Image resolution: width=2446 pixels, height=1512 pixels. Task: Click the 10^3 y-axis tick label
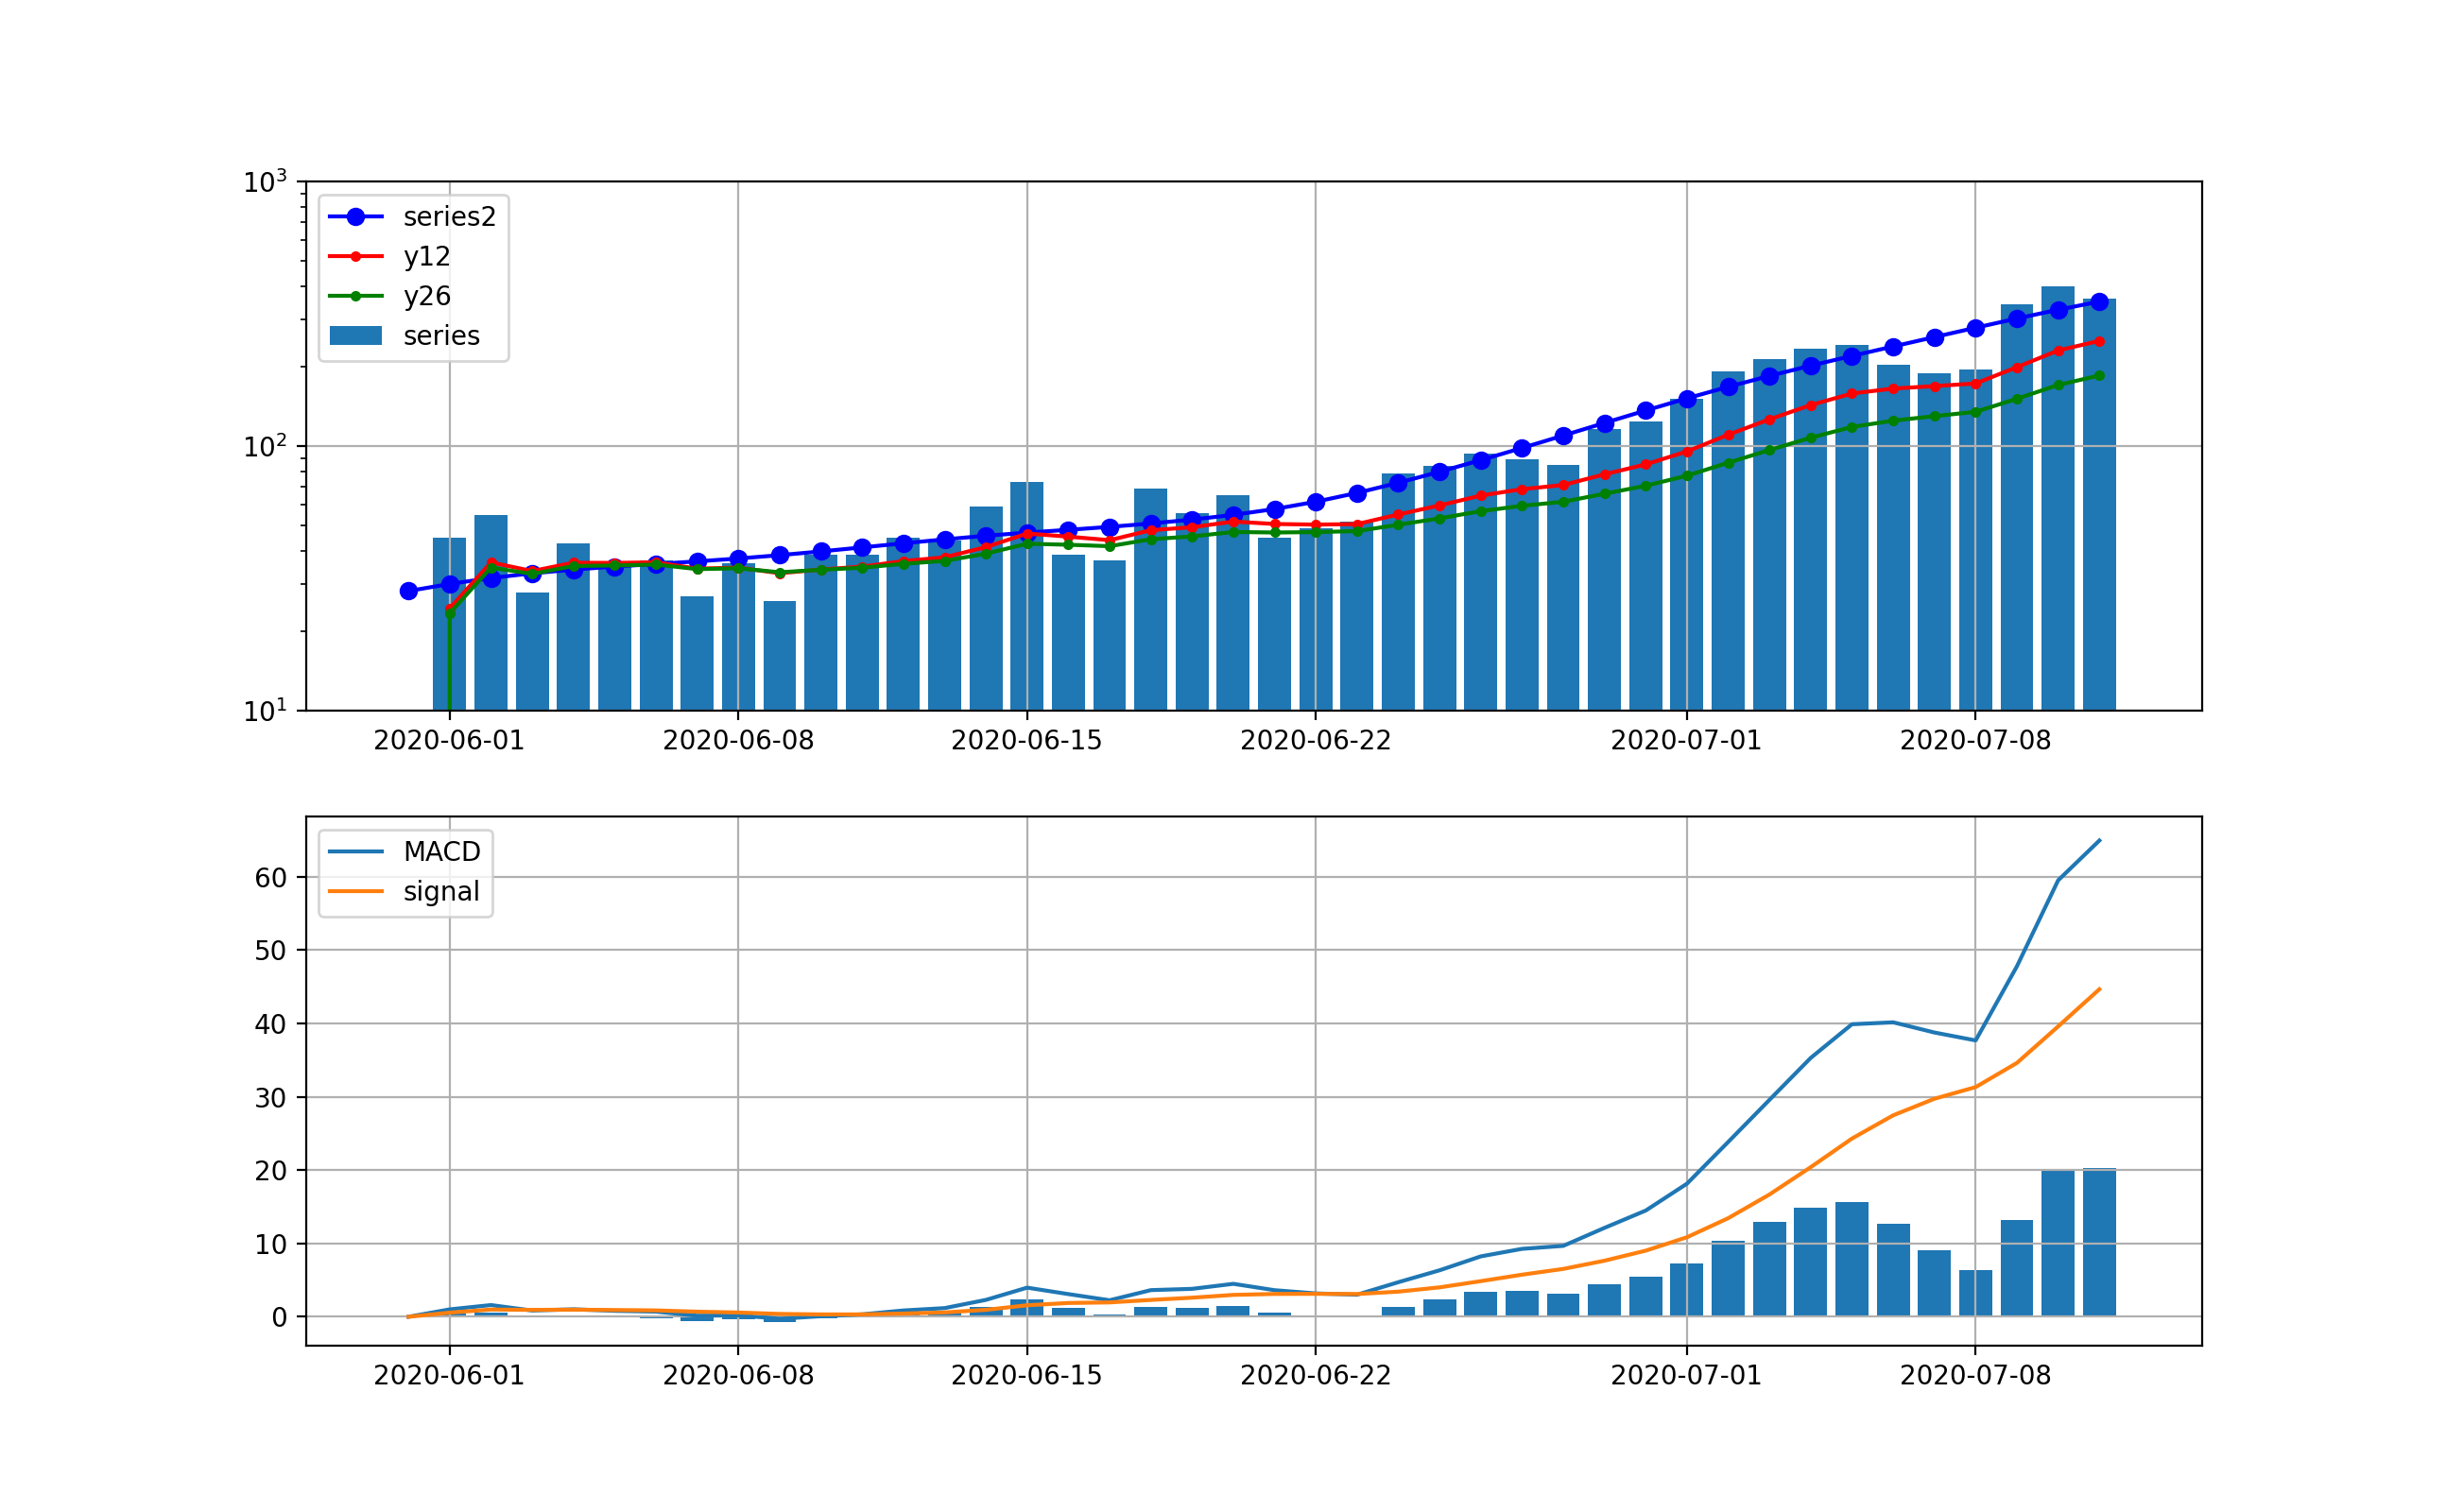point(267,178)
